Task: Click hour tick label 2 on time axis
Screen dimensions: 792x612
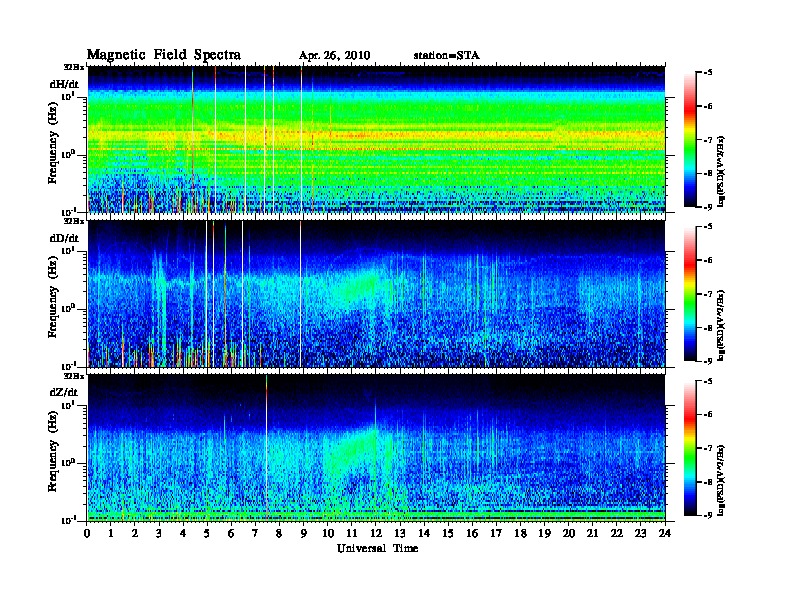Action: pyautogui.click(x=135, y=534)
